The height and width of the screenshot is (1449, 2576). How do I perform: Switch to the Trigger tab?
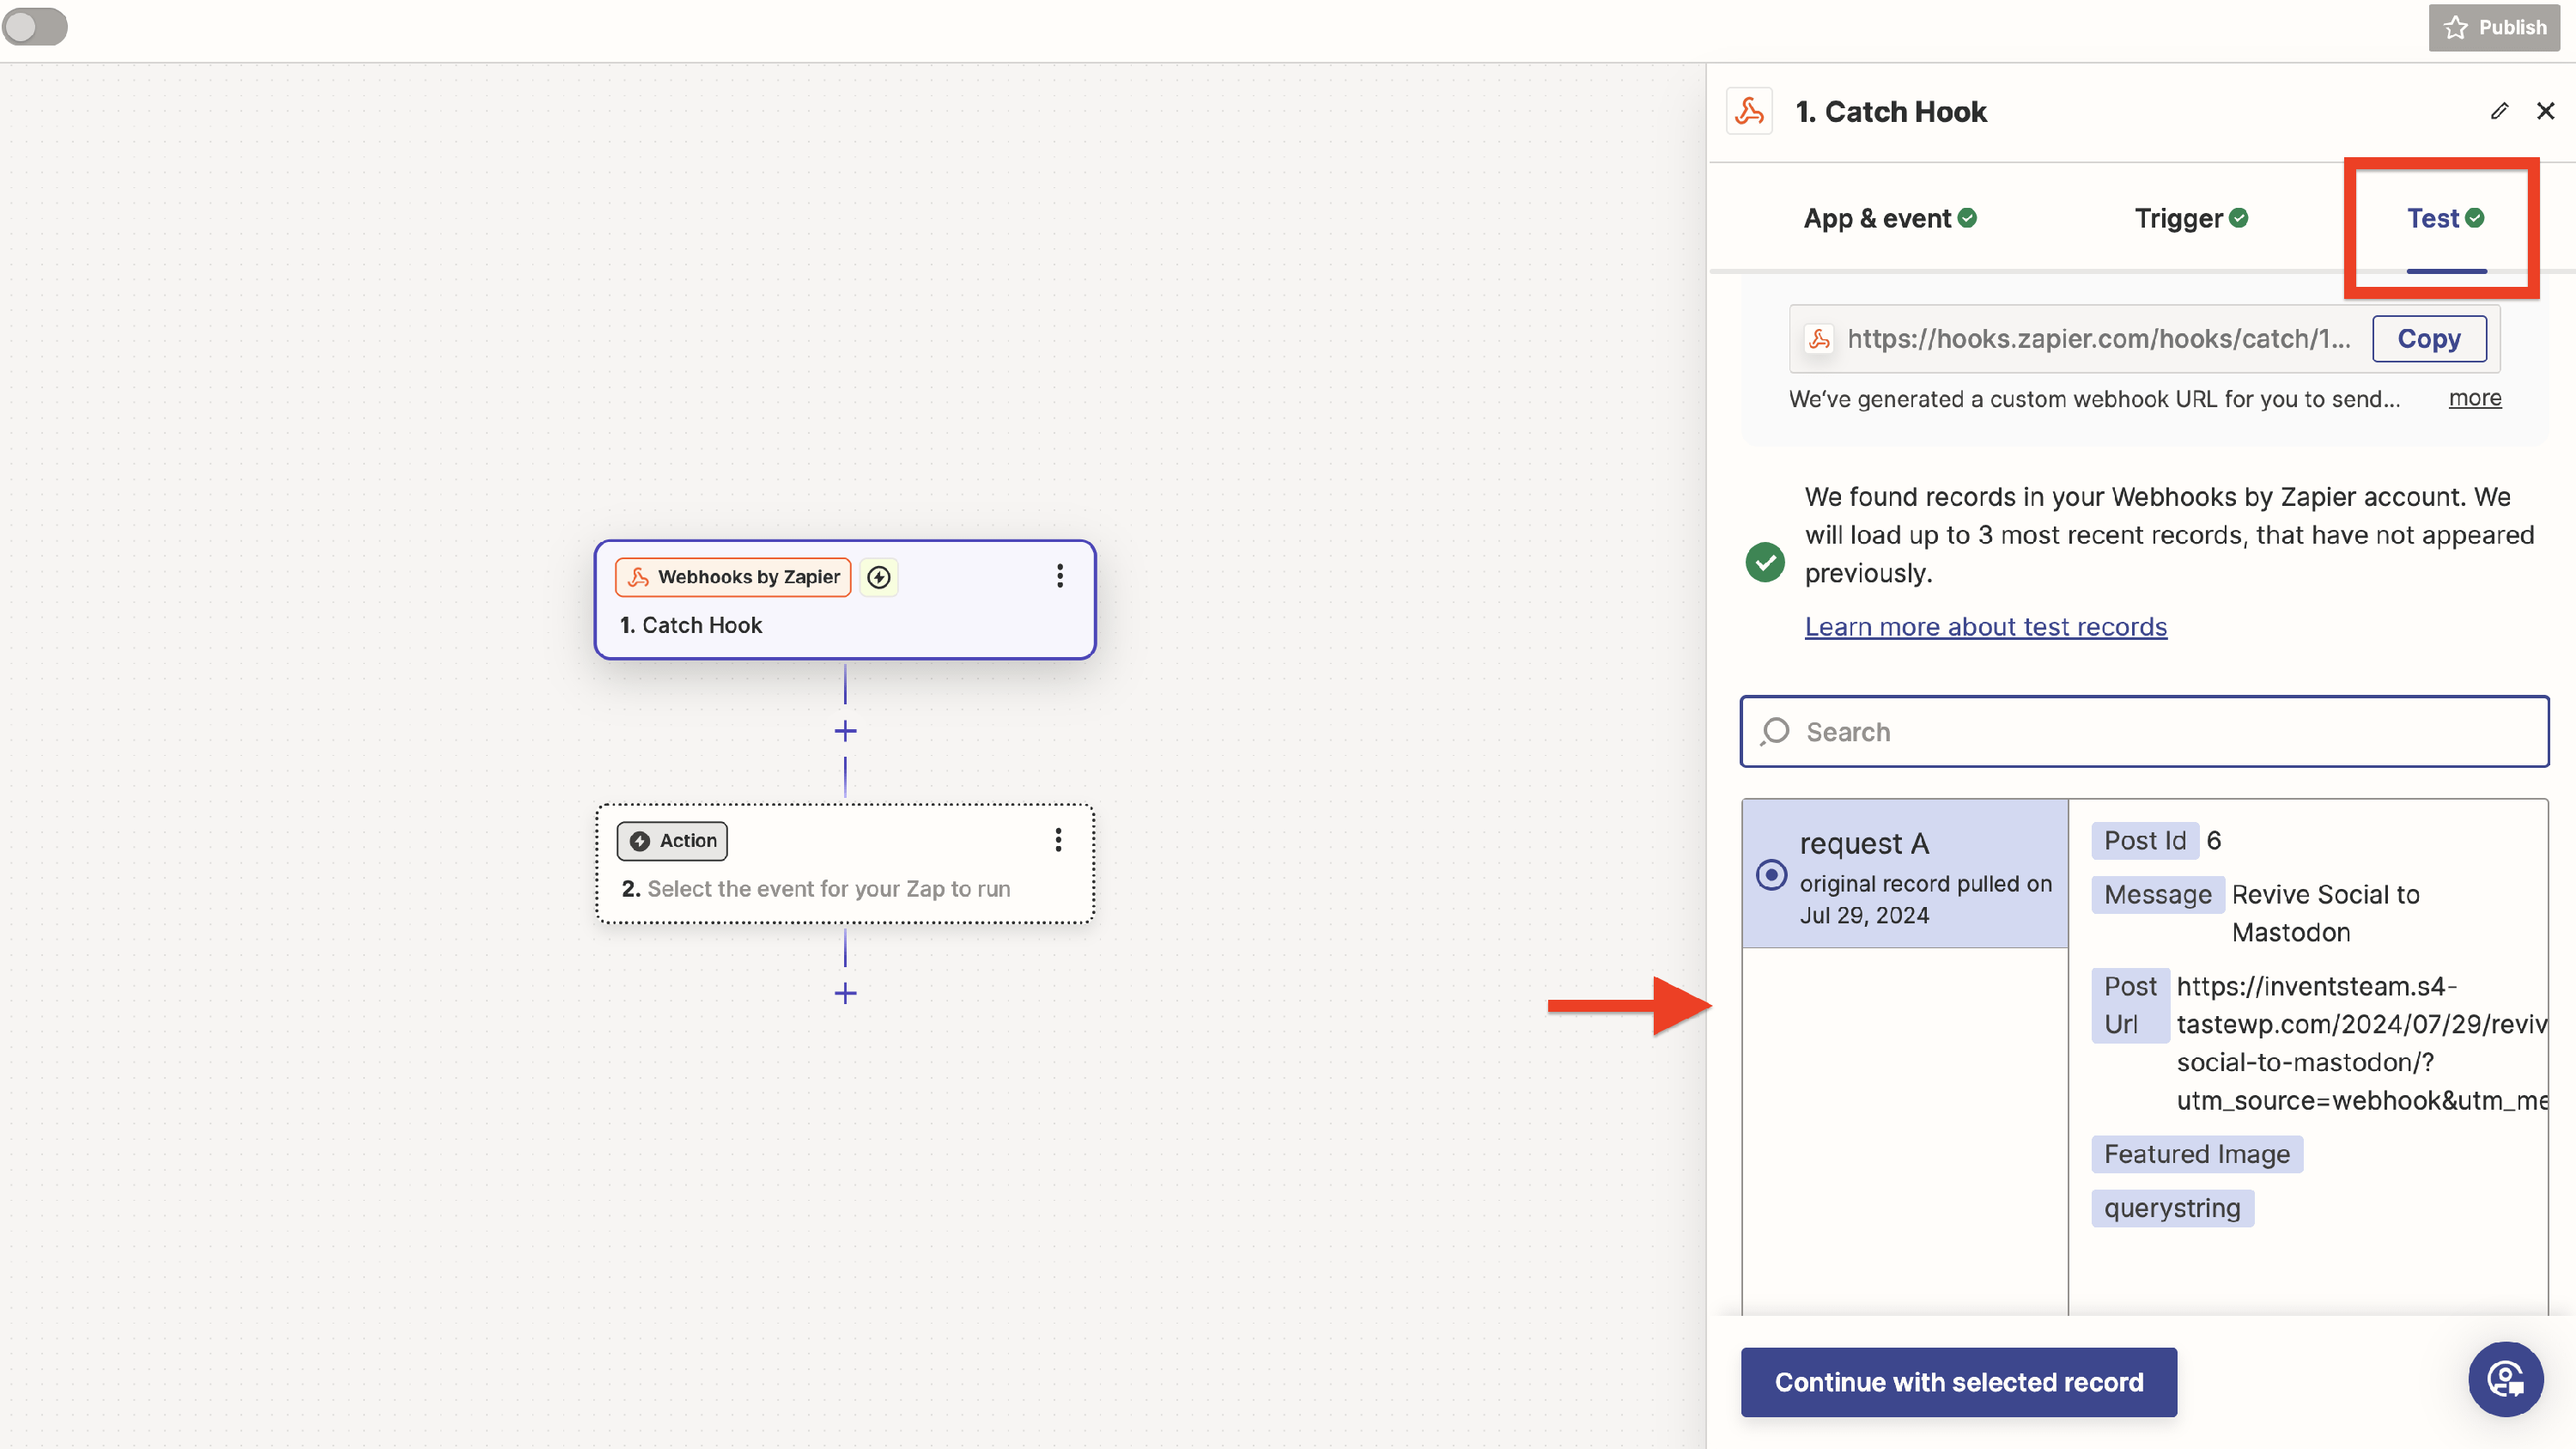coord(2191,218)
